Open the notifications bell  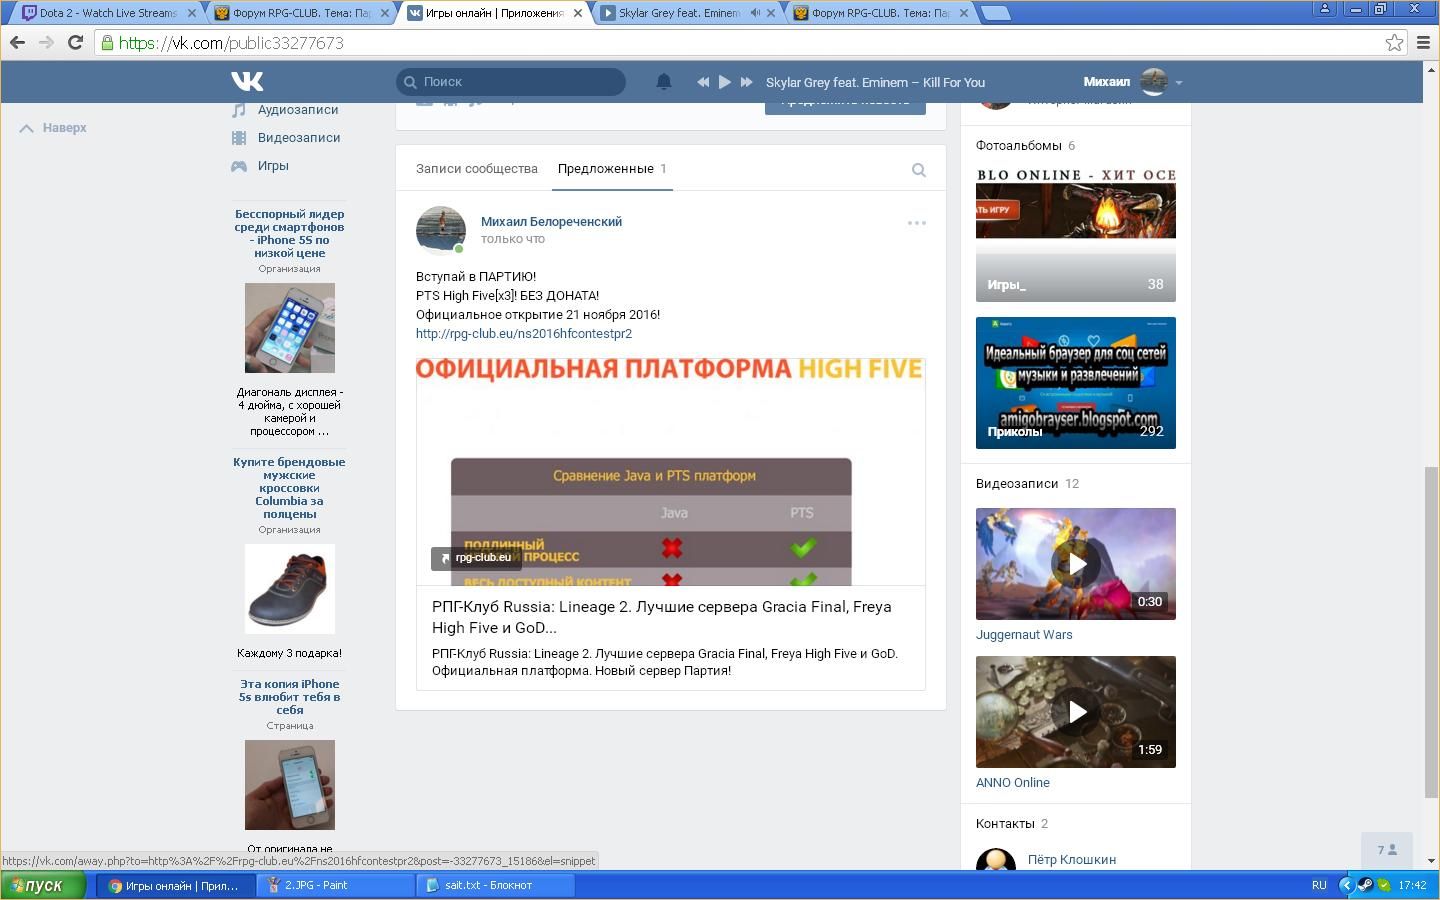click(x=663, y=82)
